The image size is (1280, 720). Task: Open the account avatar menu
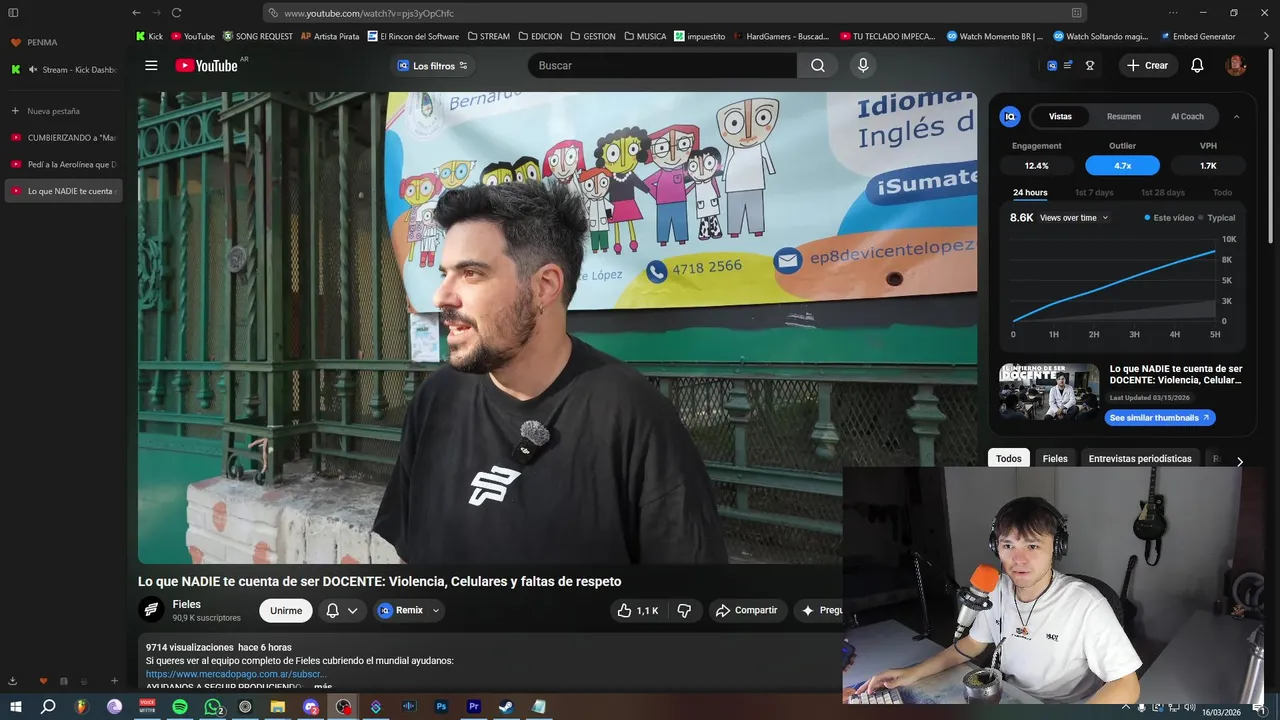click(x=1236, y=66)
